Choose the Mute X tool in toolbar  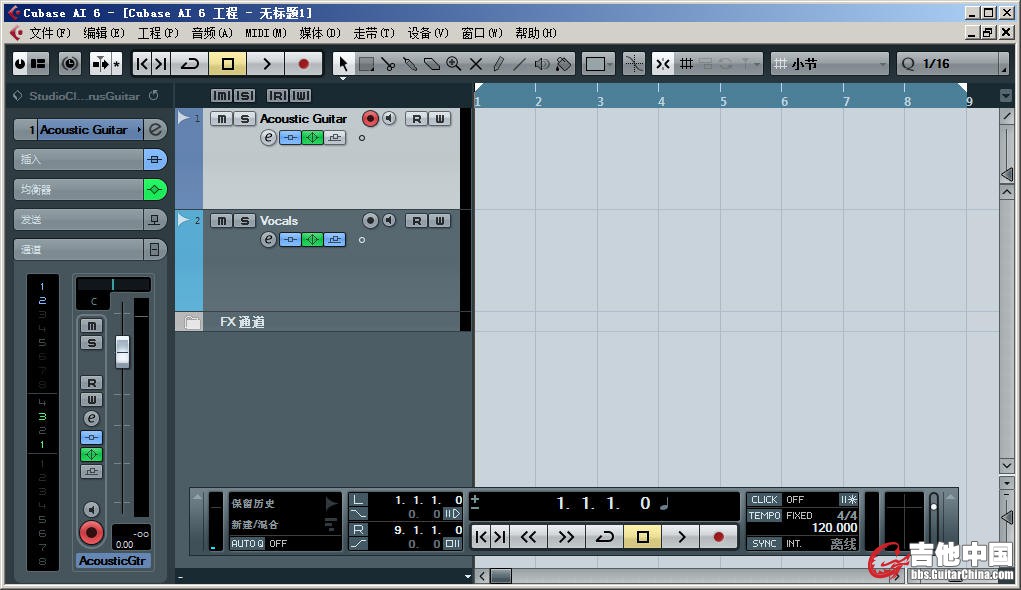476,64
